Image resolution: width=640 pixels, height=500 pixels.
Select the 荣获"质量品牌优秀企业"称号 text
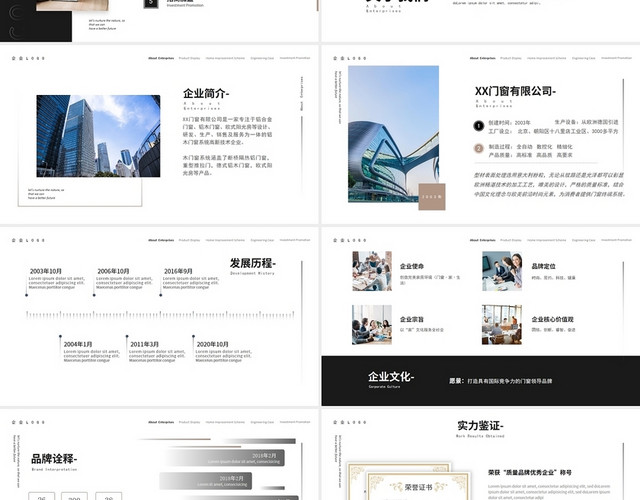(x=530, y=472)
